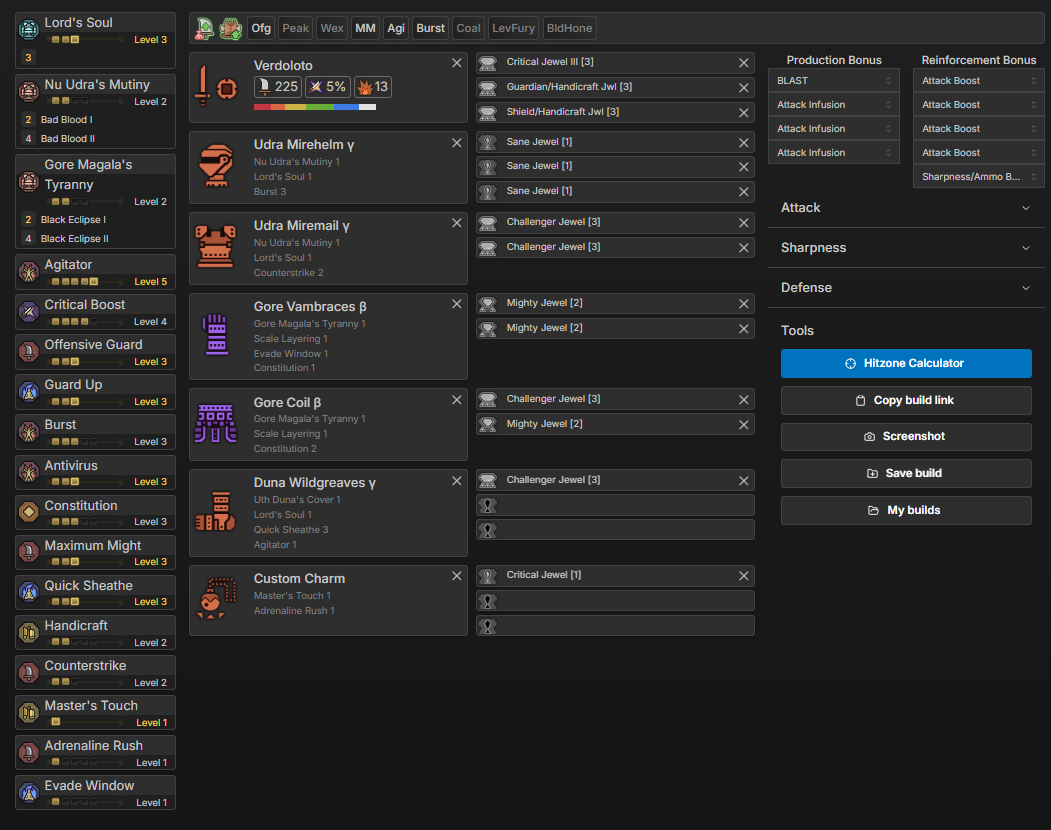Click the Lord's Soul skill icon
The height and width of the screenshot is (830, 1051).
click(x=28, y=29)
